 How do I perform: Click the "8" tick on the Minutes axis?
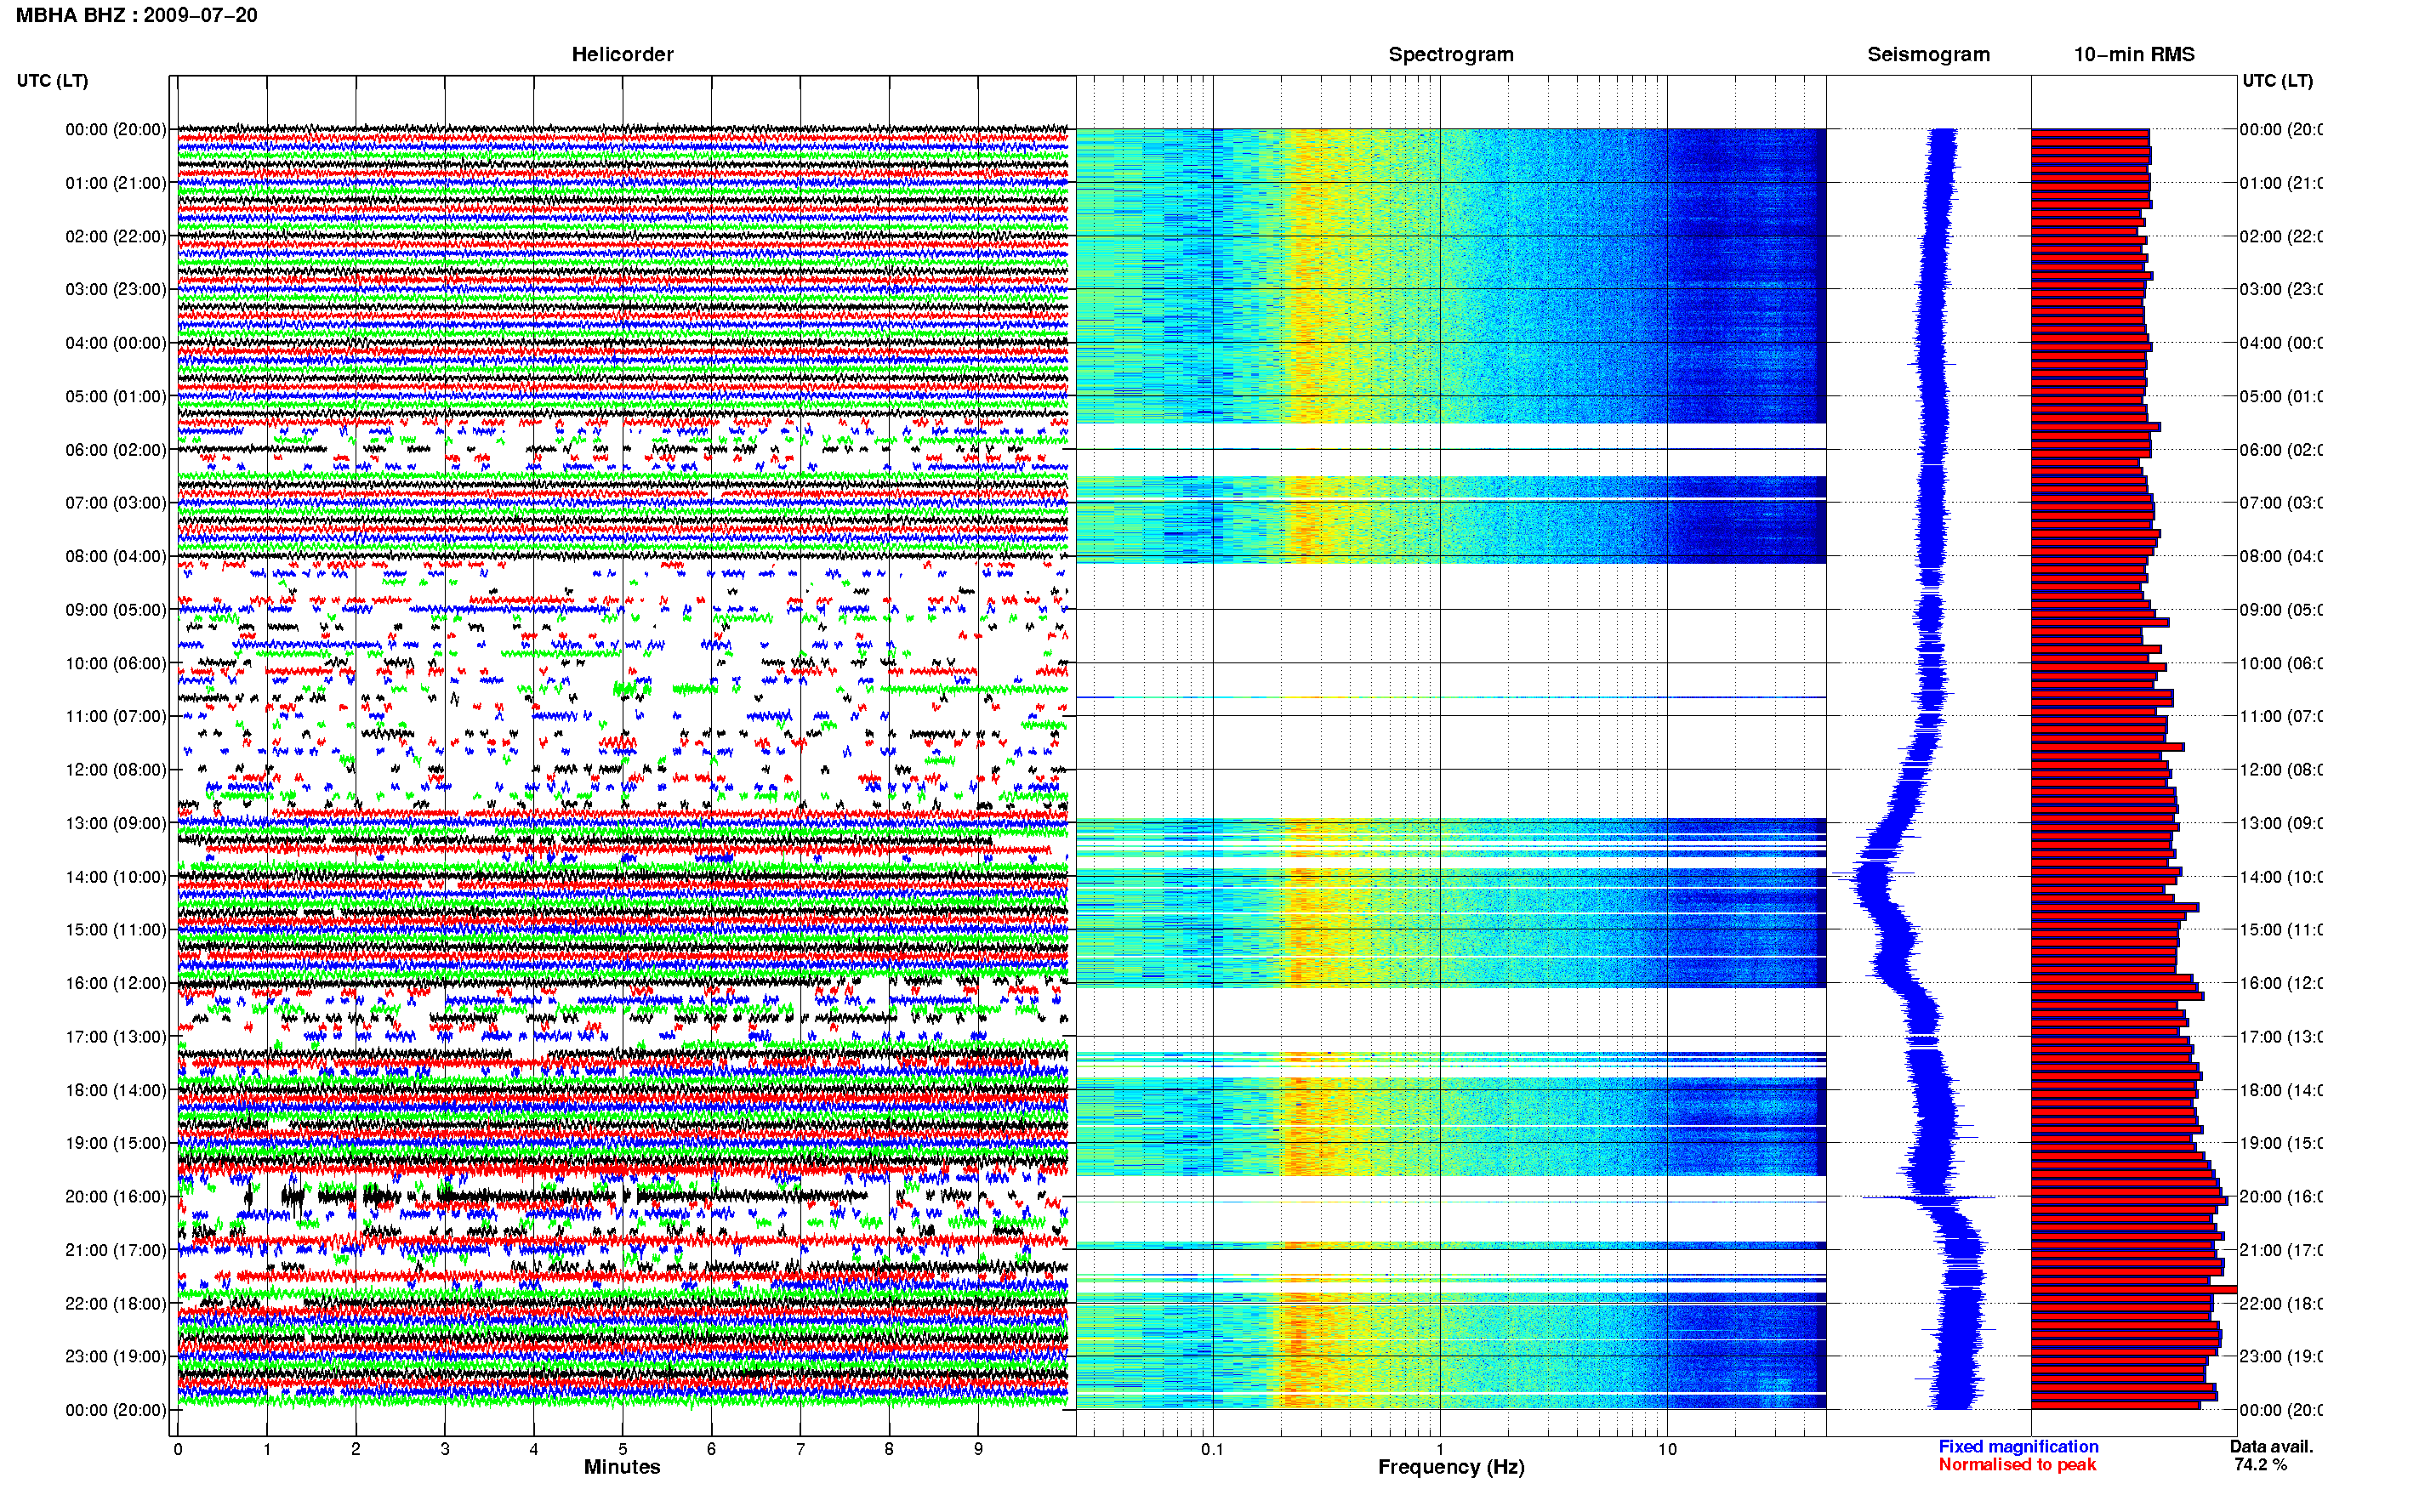coord(889,1449)
